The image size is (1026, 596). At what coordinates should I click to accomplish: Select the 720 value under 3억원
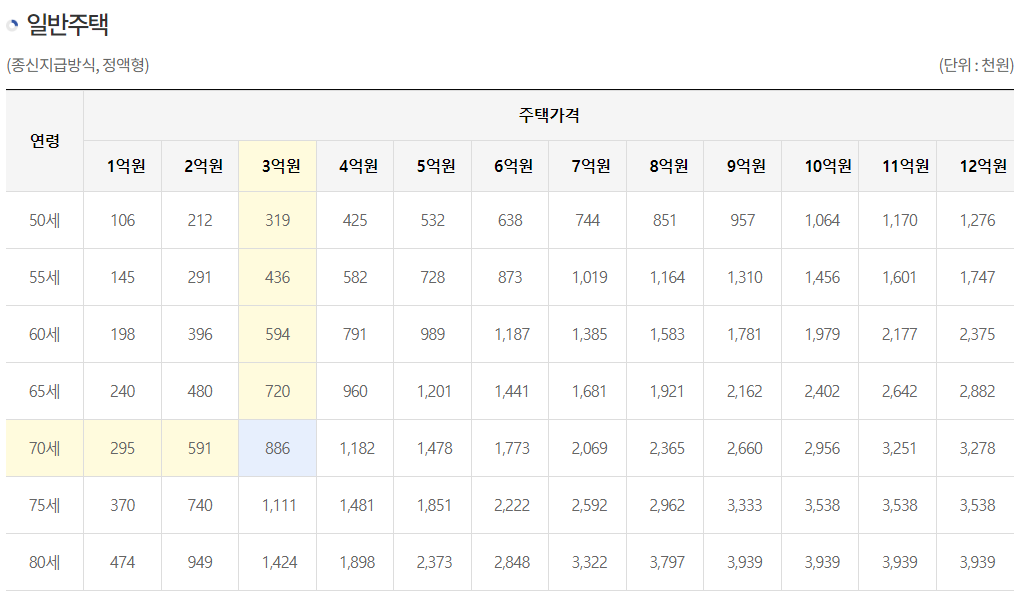[x=277, y=390]
